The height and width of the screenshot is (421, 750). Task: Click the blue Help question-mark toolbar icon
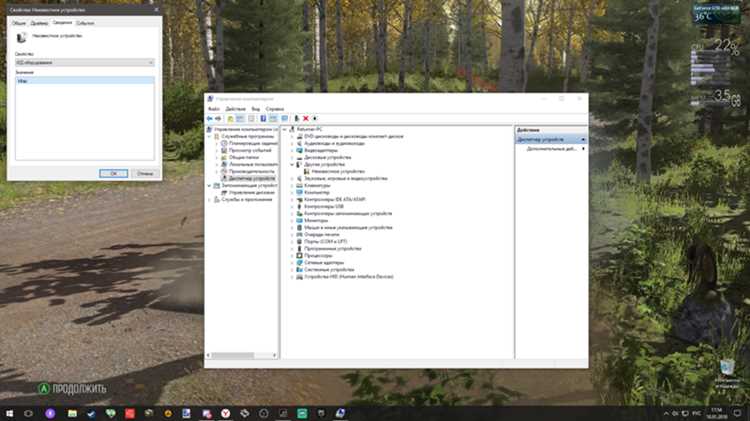[x=263, y=119]
